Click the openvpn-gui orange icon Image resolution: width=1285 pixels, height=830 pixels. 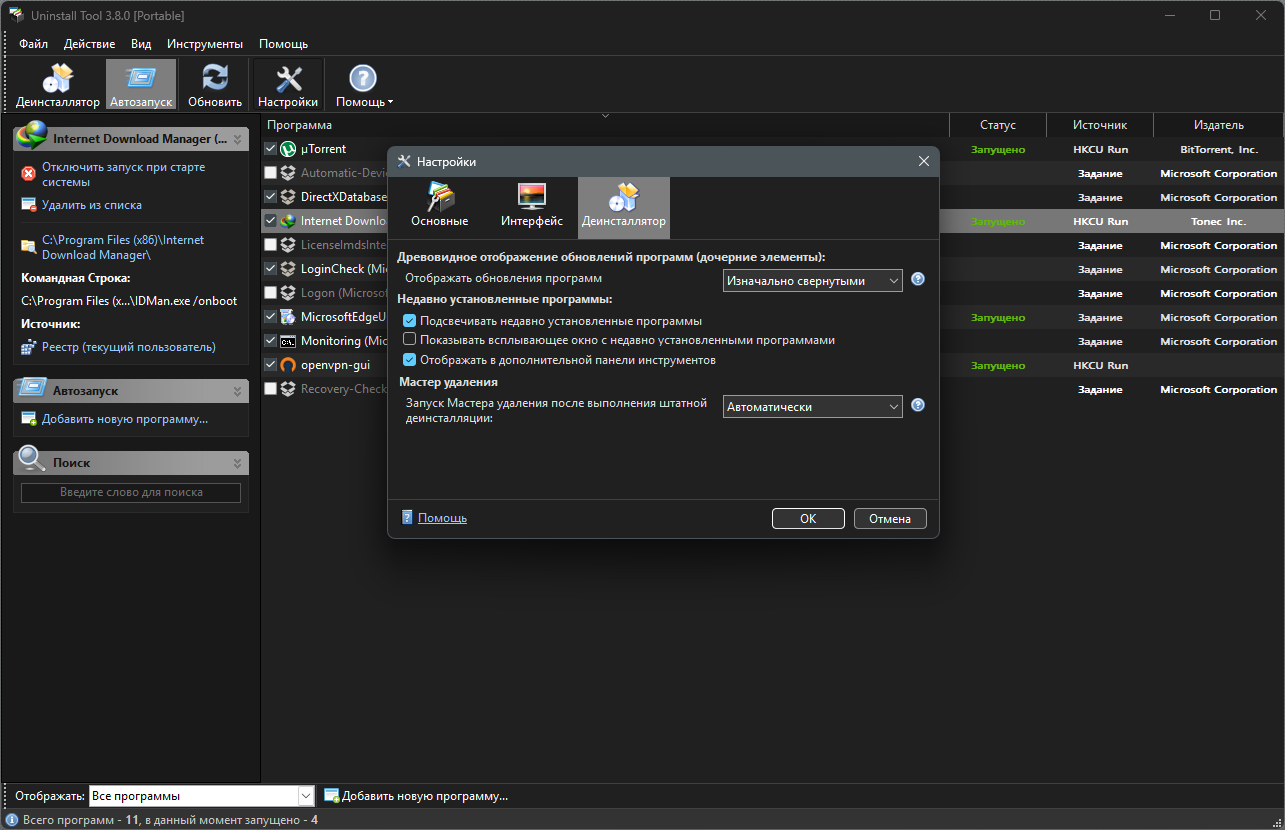tap(288, 365)
